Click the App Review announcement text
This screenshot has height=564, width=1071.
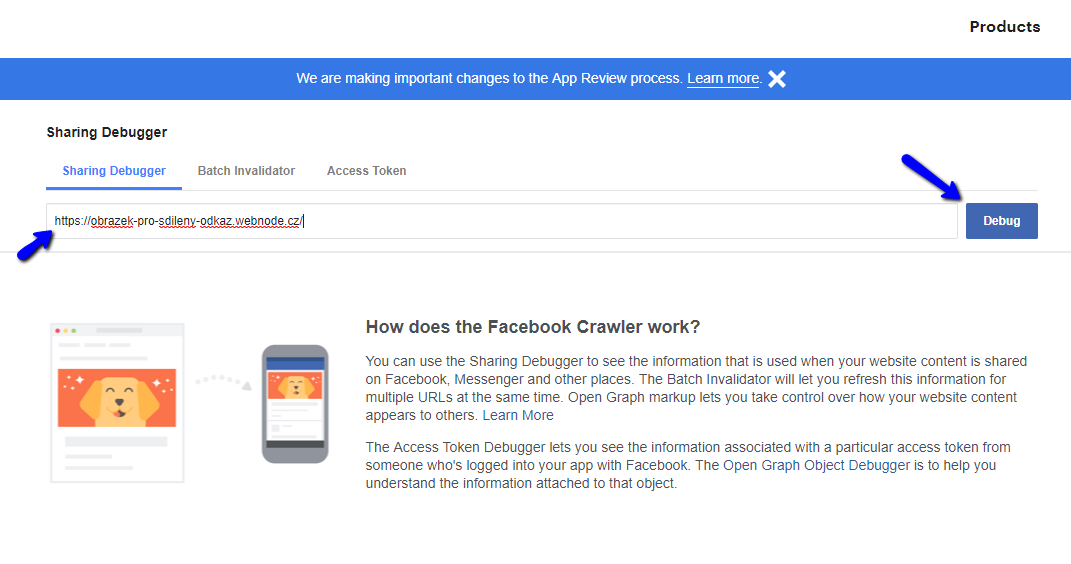489,79
